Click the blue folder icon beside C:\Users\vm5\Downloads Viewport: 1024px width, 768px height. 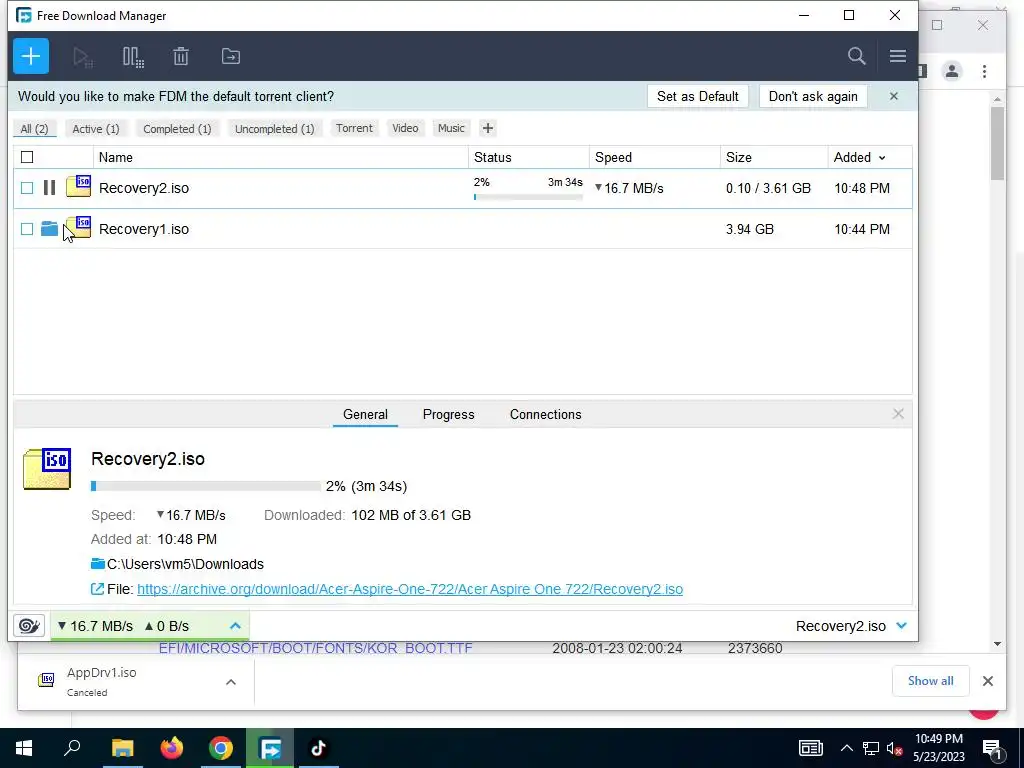tap(97, 564)
